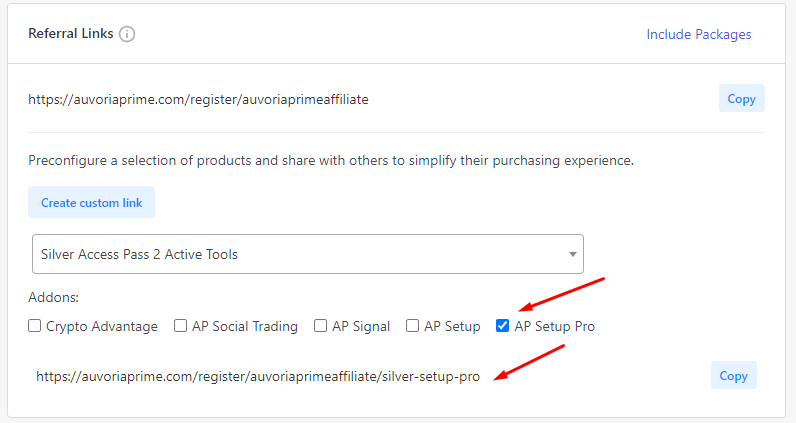The height and width of the screenshot is (423, 796).
Task: Click the Addons label
Action: pos(52,299)
